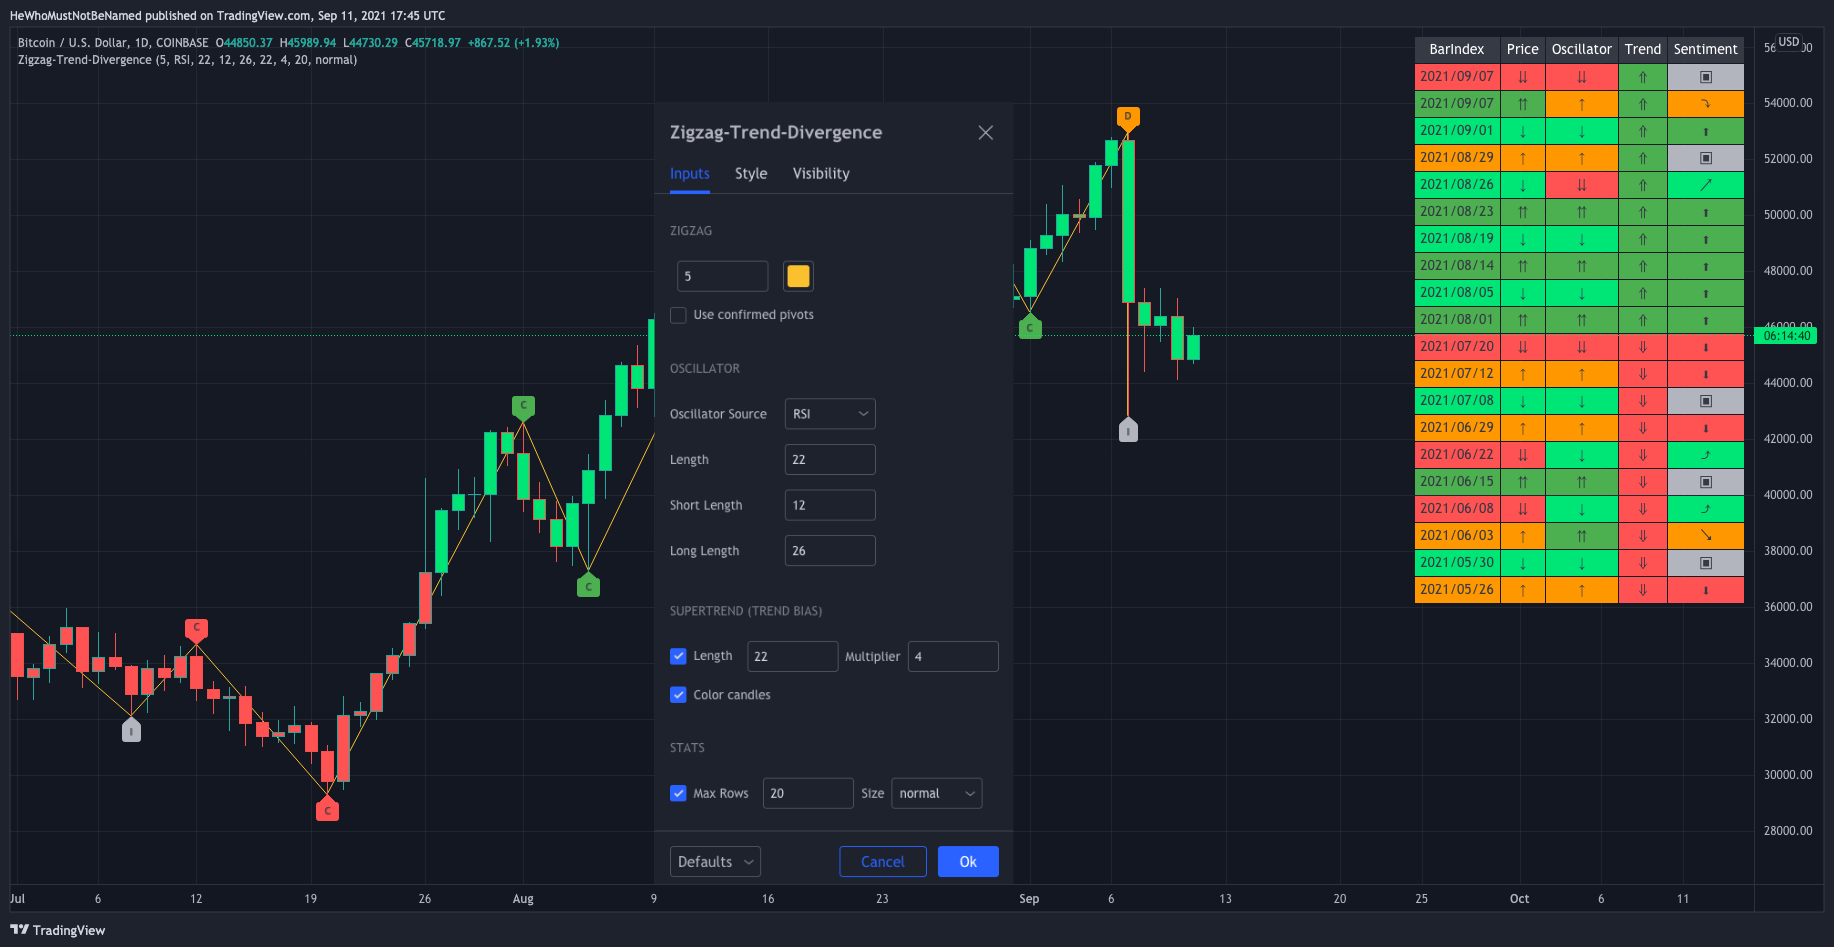Click the Zigzag length field showing 5
The height and width of the screenshot is (947, 1834).
tap(722, 276)
